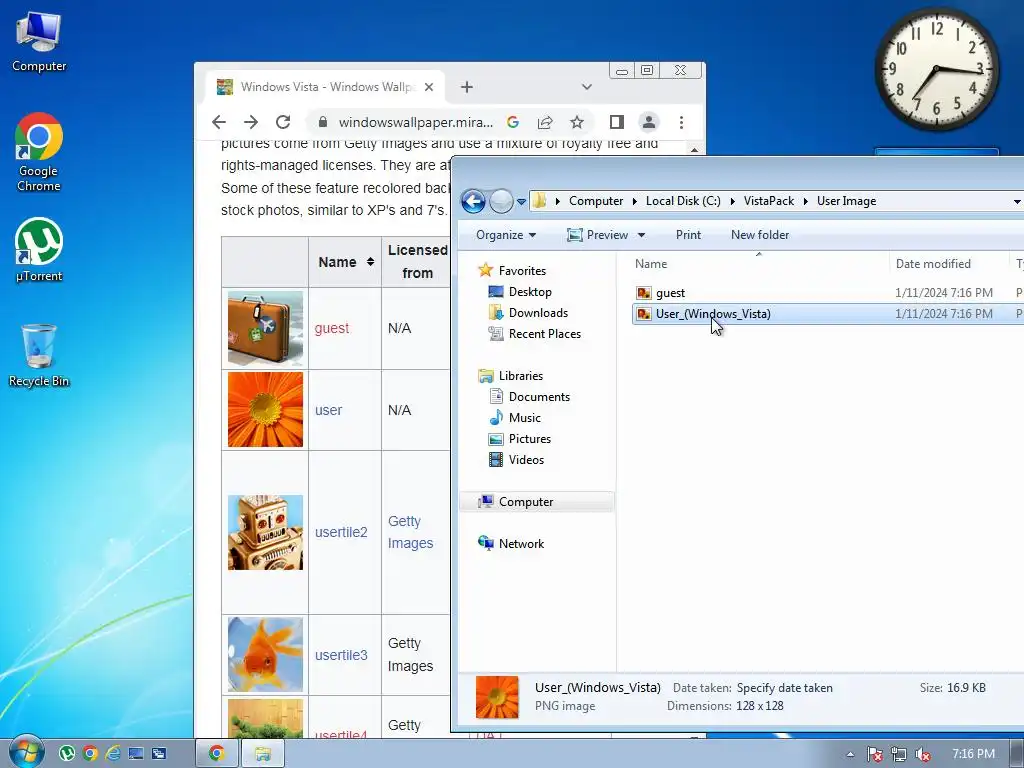
Task: Click the goldfish usertile3 thumbnail
Action: coord(265,654)
